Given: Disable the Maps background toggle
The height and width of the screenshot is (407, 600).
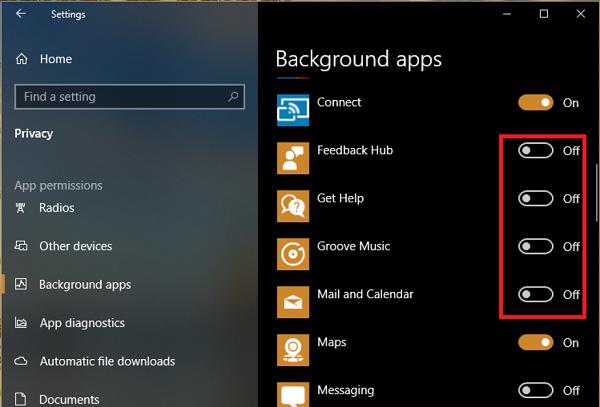Looking at the screenshot, I should (x=536, y=342).
